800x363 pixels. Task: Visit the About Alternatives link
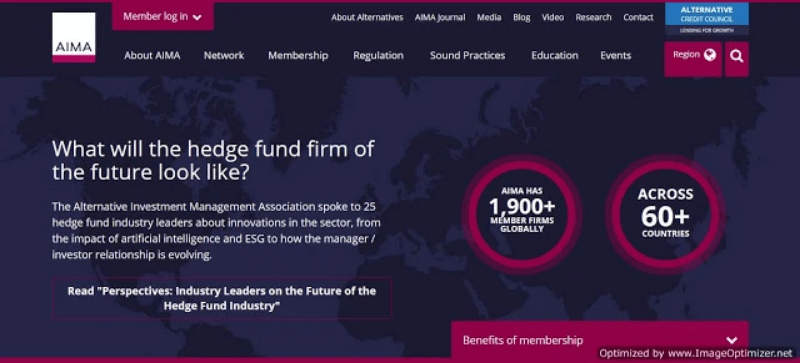[x=367, y=17]
